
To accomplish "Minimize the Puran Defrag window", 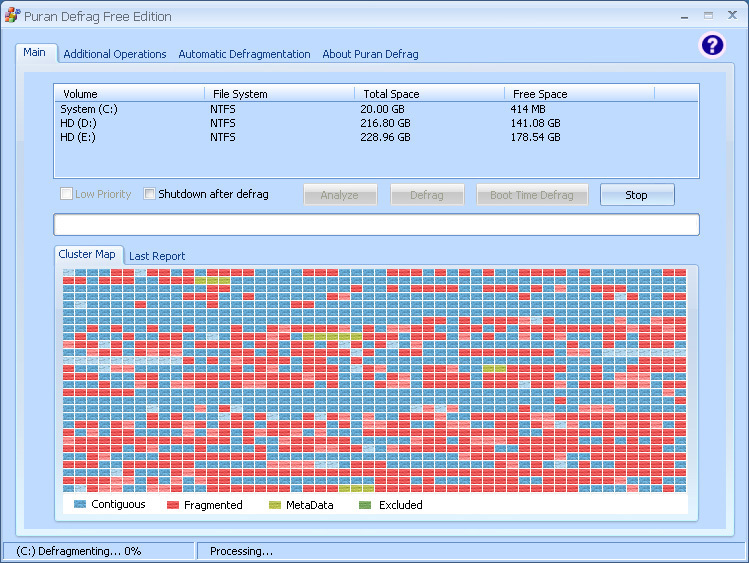I will click(x=685, y=16).
